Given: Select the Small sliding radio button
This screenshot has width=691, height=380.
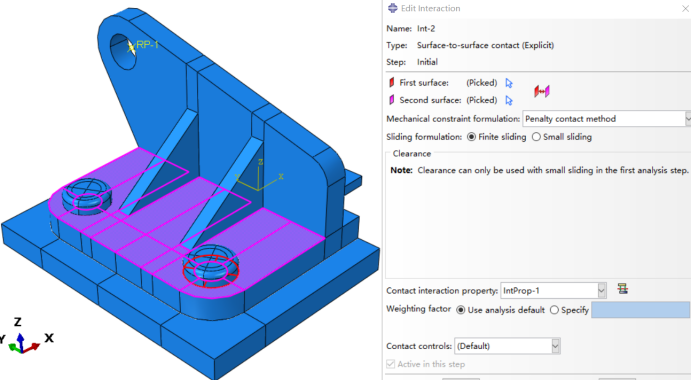Looking at the screenshot, I should click(x=536, y=137).
